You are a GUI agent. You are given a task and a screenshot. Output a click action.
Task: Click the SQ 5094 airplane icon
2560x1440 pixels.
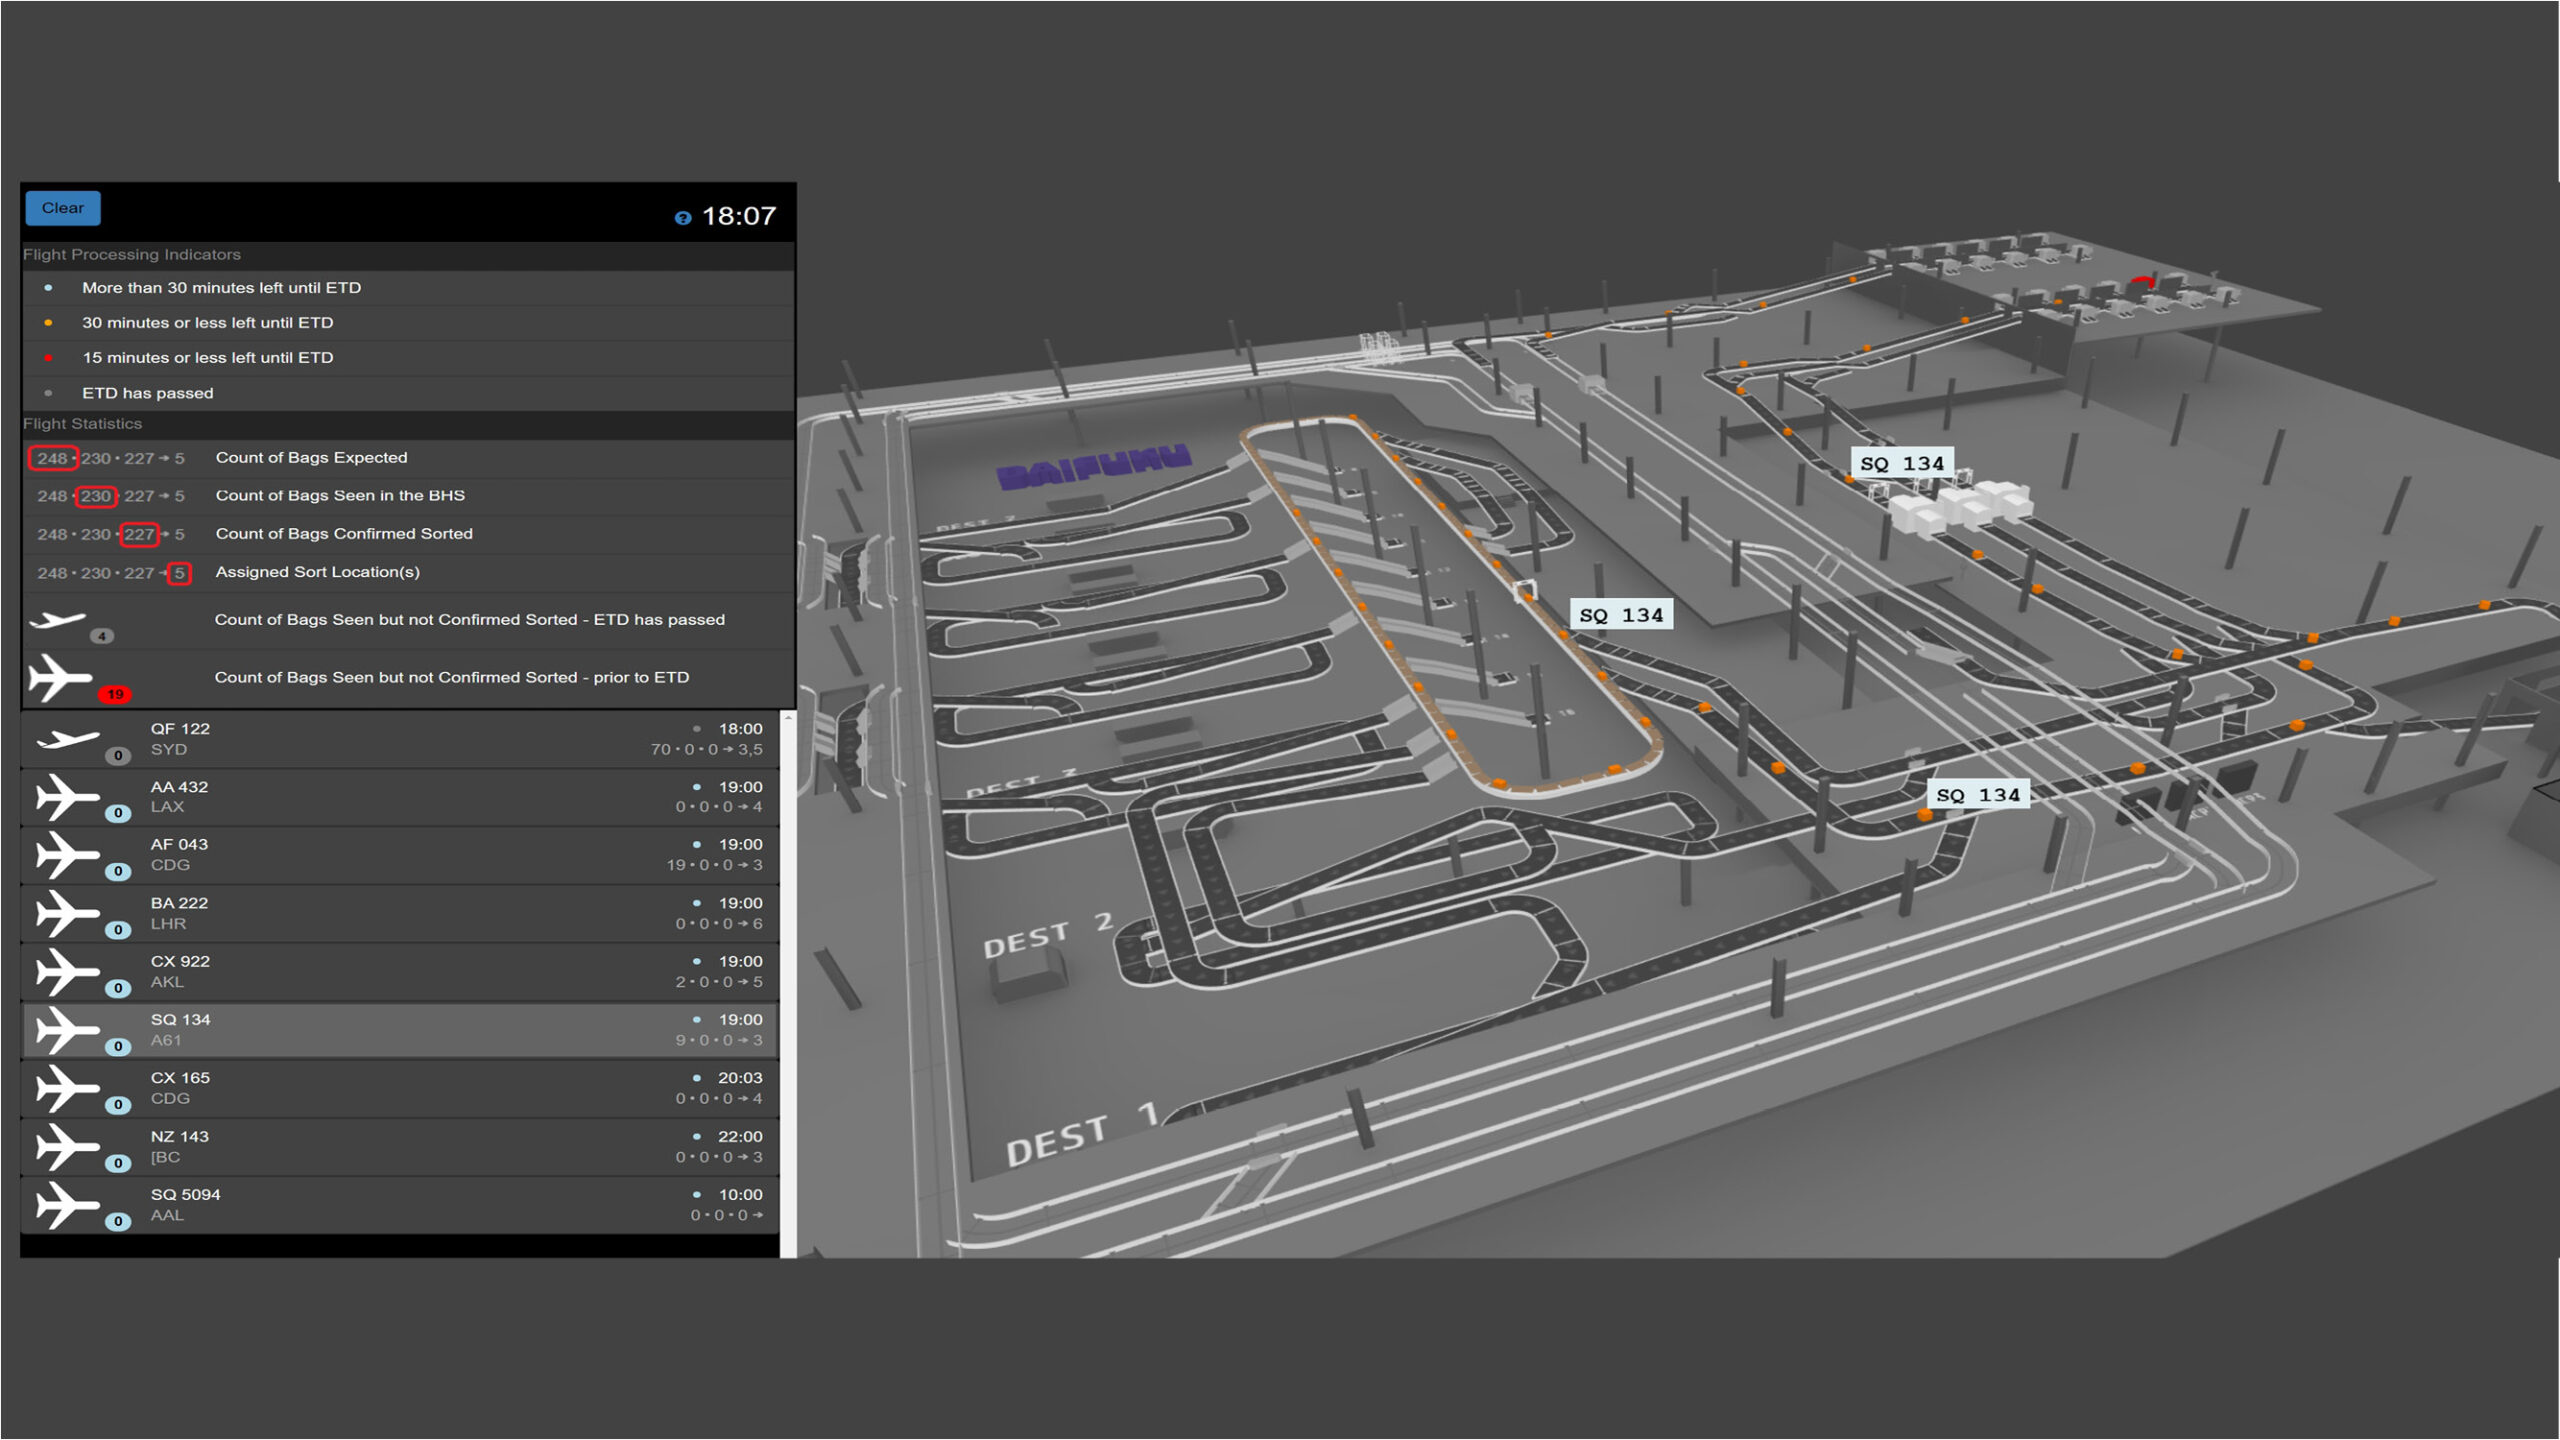click(x=66, y=1205)
